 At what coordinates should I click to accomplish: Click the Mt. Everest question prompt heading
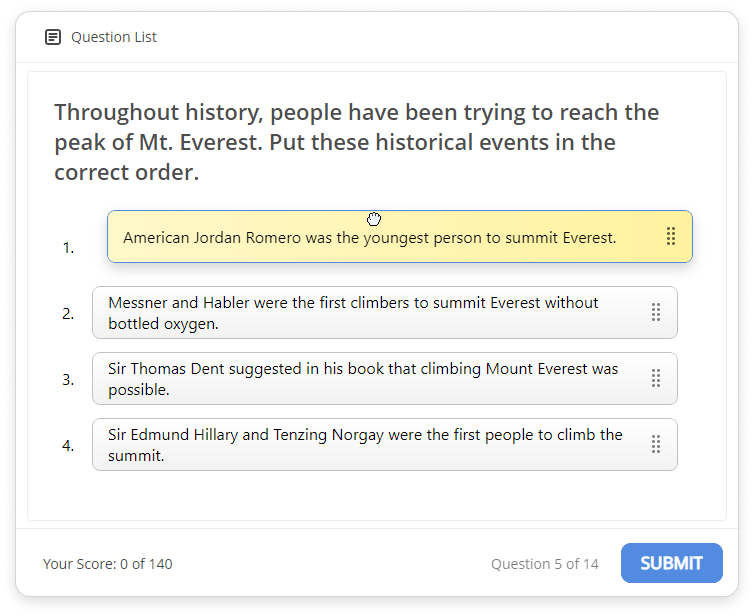[x=356, y=142]
